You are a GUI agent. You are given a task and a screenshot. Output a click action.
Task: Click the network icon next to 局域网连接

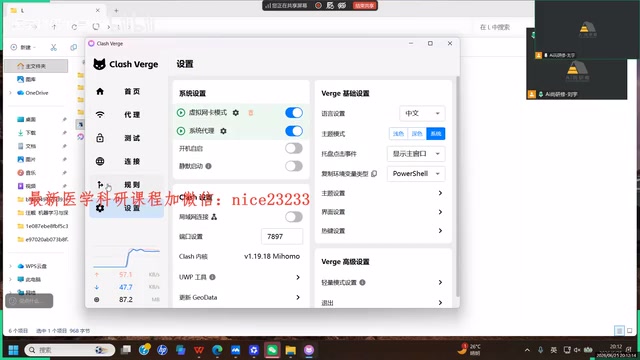(214, 217)
